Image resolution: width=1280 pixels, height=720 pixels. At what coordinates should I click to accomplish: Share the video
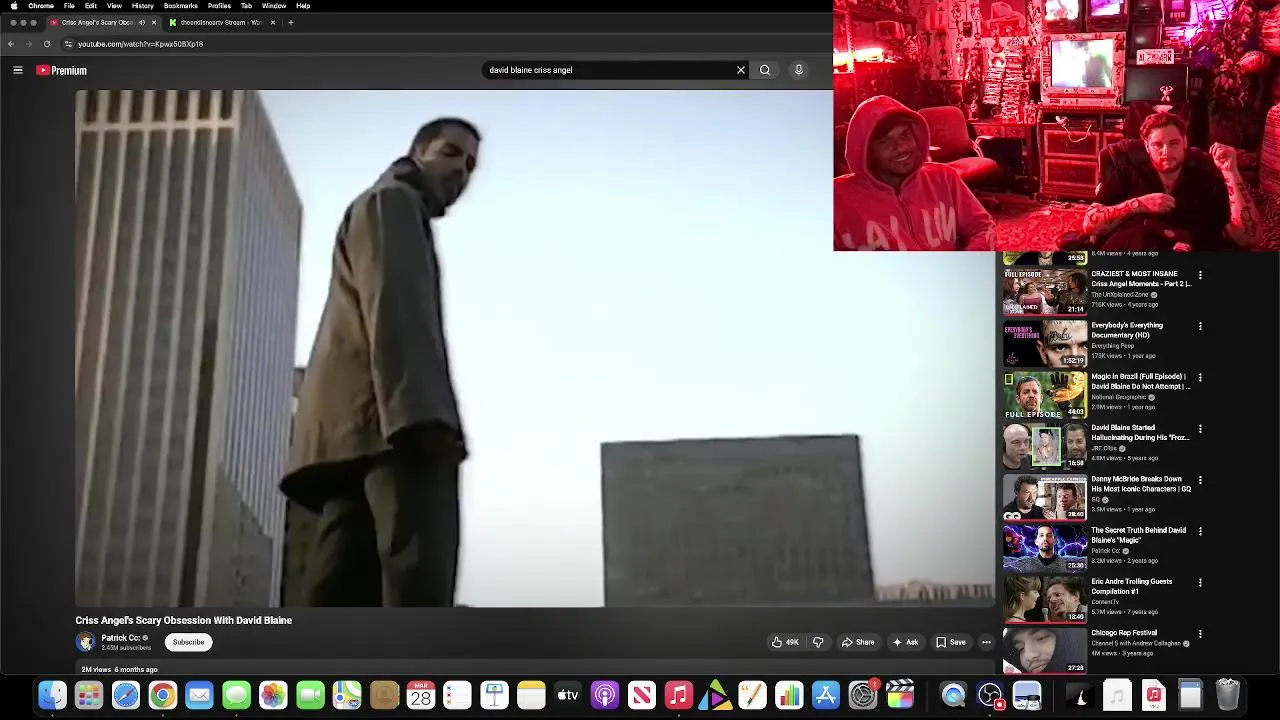pos(858,642)
